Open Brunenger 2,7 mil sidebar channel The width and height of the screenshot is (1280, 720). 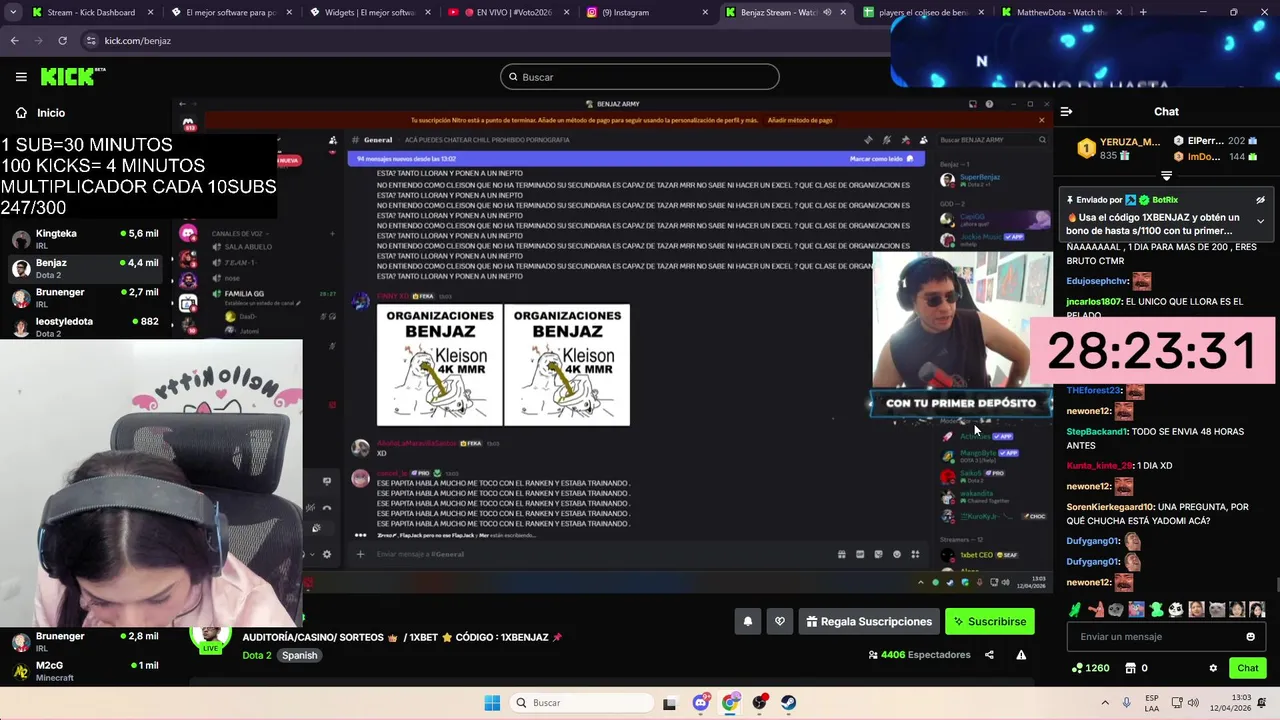point(85,298)
